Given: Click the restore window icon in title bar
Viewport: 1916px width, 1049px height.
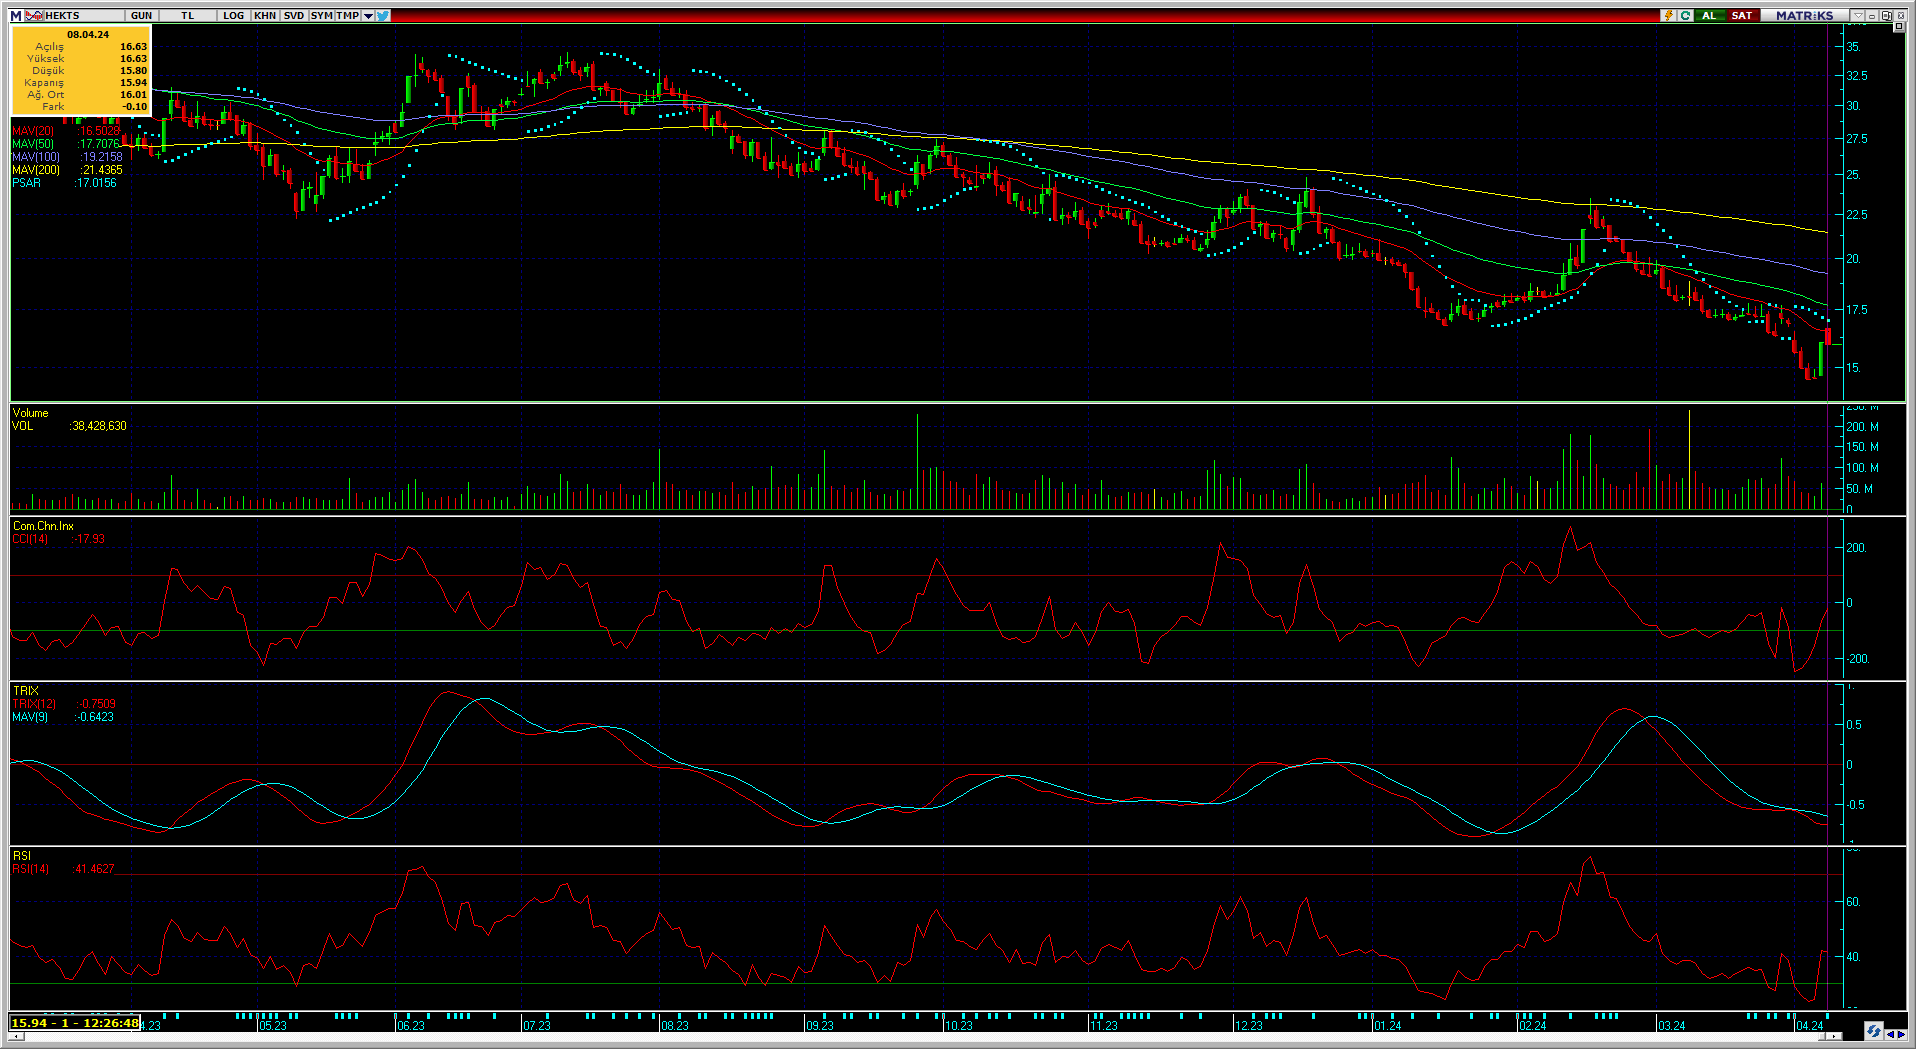Looking at the screenshot, I should pyautogui.click(x=1886, y=15).
